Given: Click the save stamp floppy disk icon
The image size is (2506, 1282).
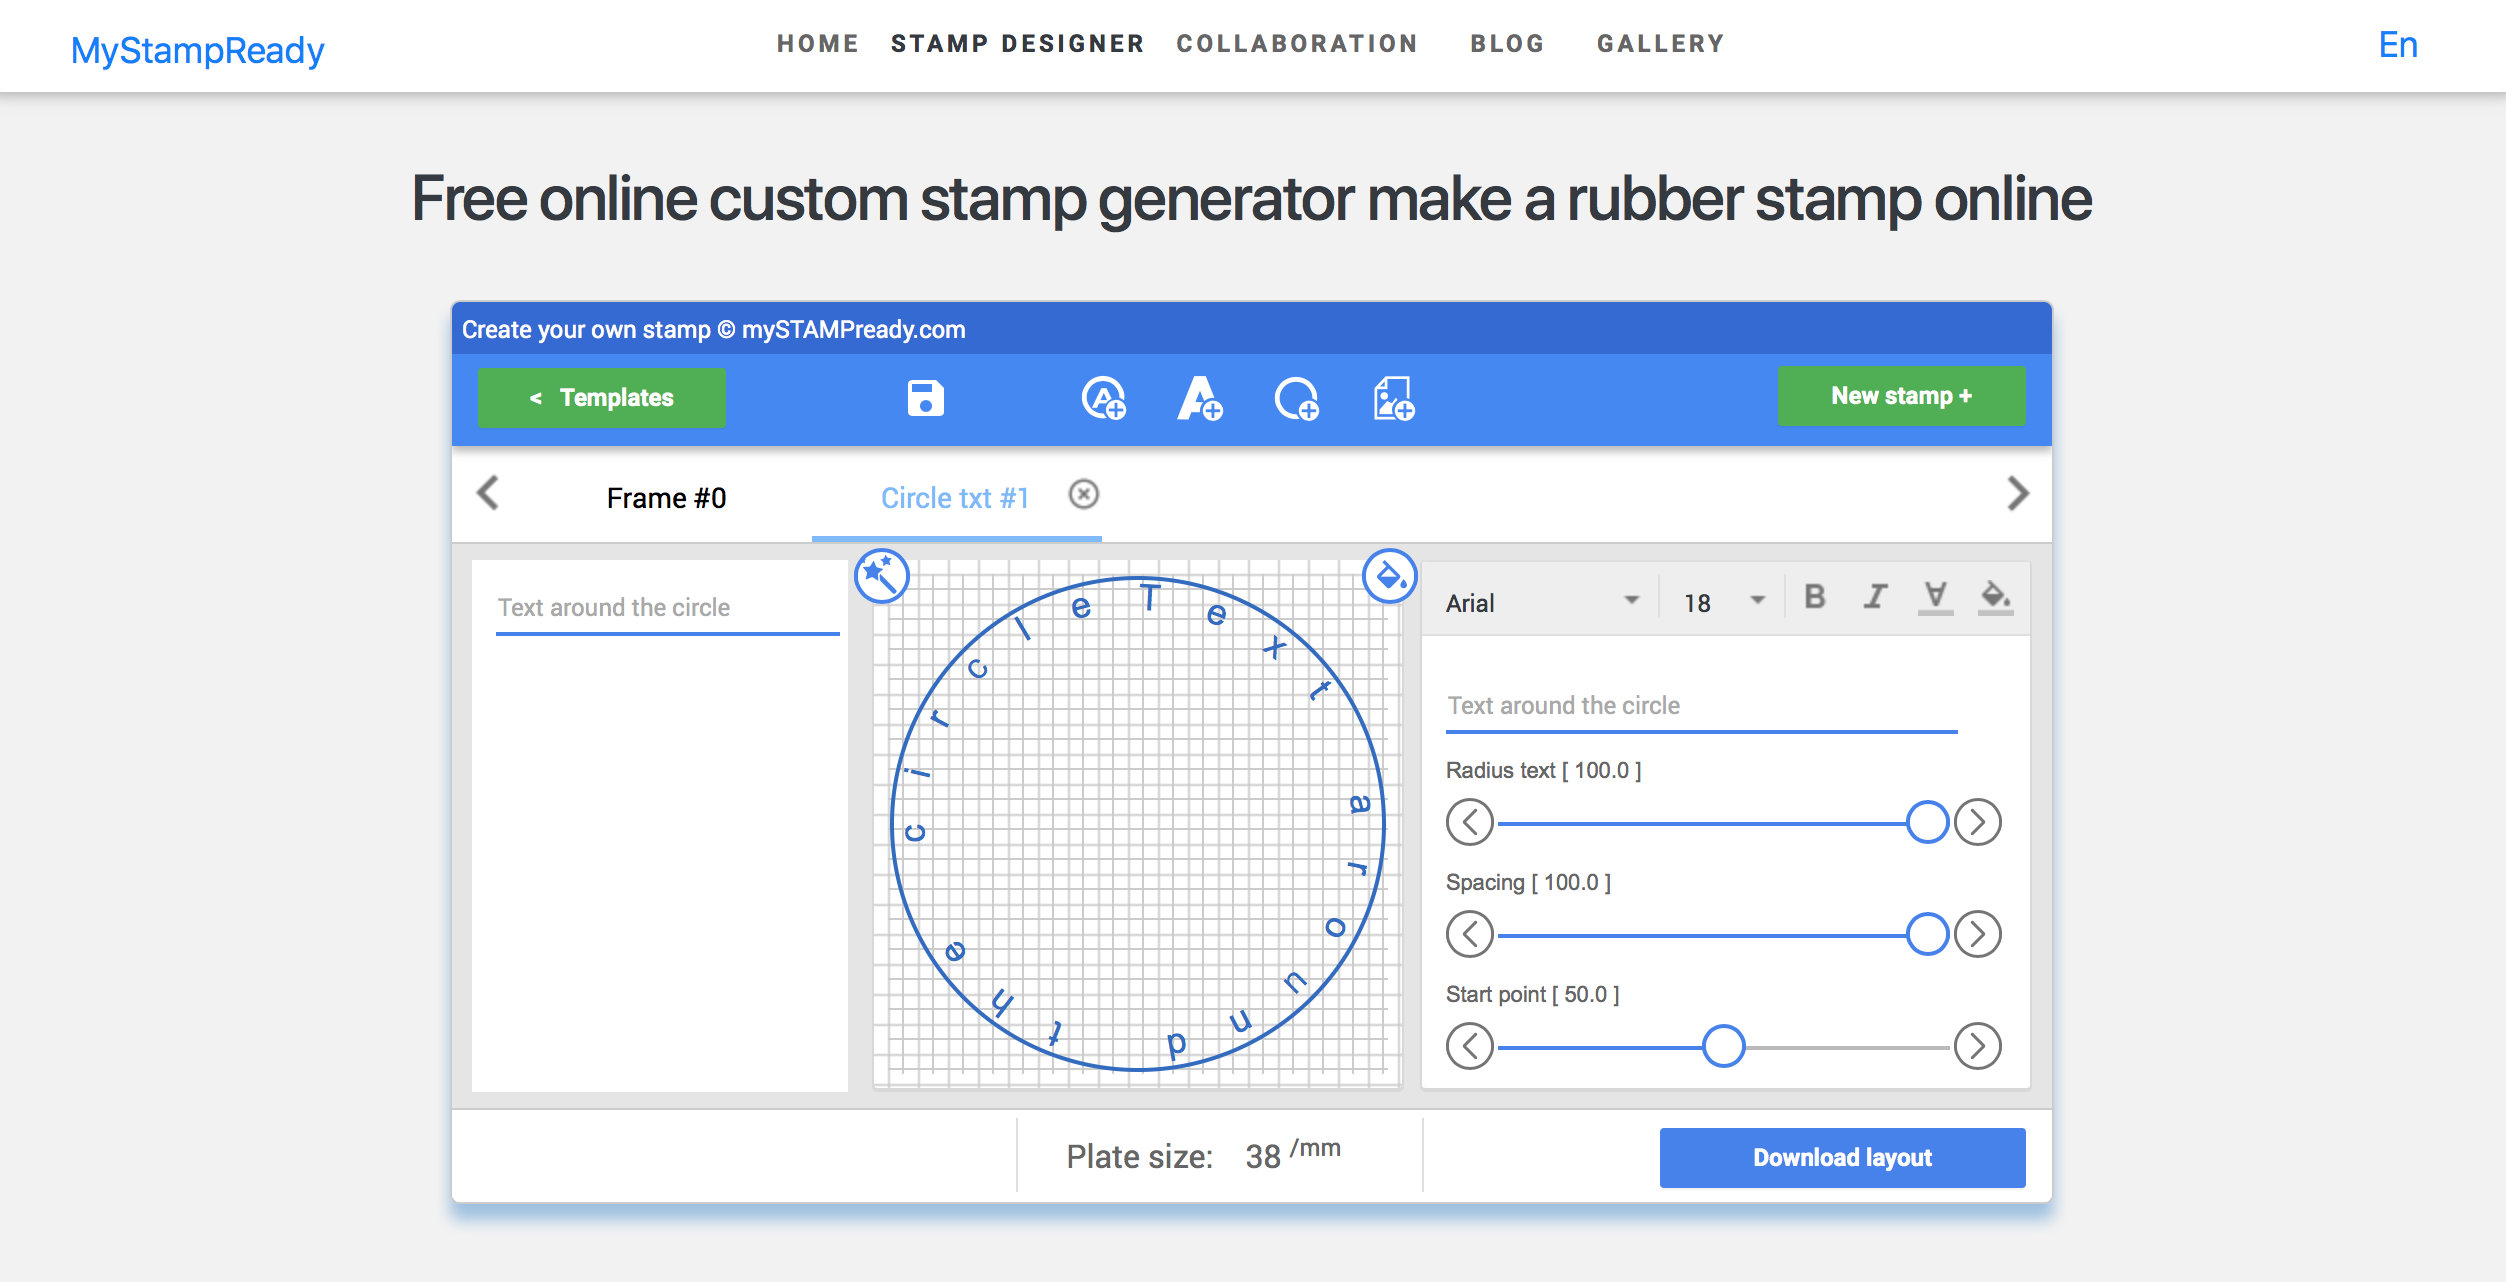Looking at the screenshot, I should tap(925, 398).
